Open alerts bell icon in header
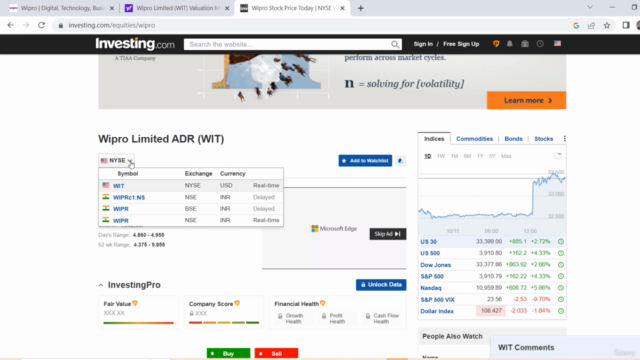640x360 pixels. [509, 44]
